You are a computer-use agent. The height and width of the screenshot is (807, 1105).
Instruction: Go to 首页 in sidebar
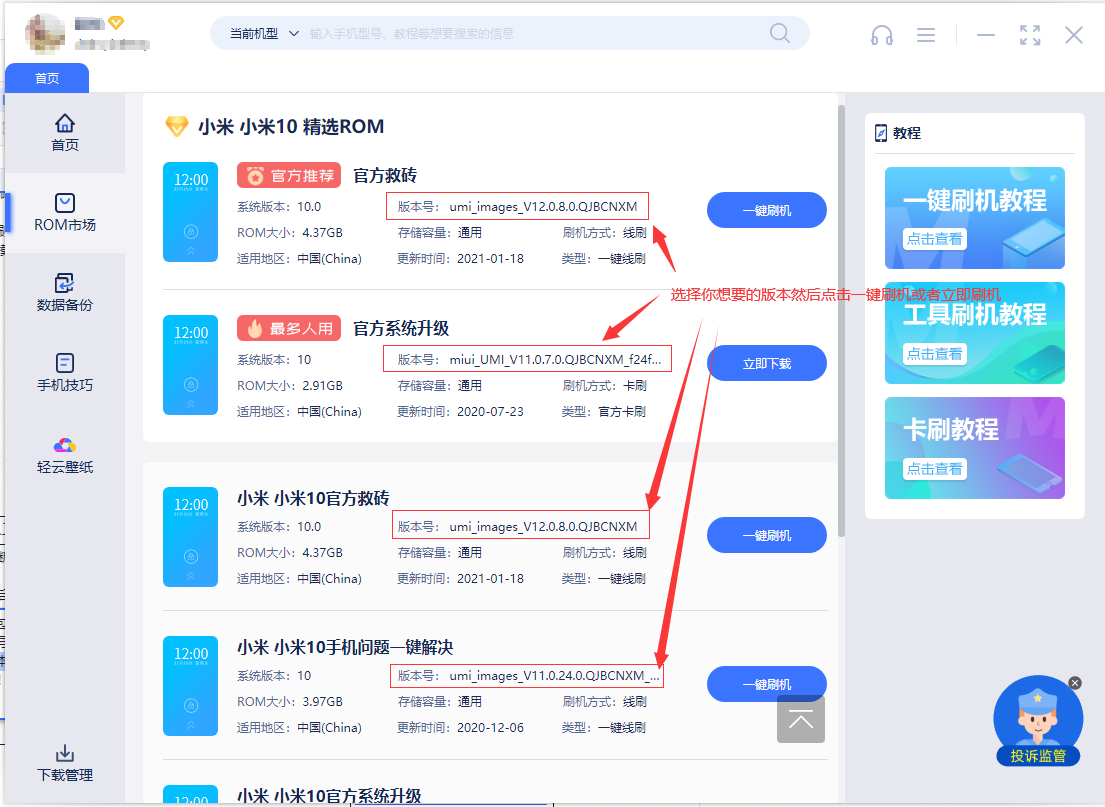[x=65, y=132]
